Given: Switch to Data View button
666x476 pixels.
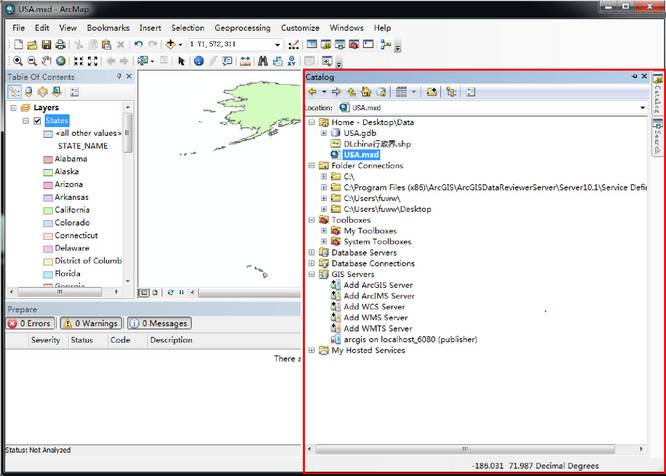Looking at the screenshot, I should click(144, 293).
